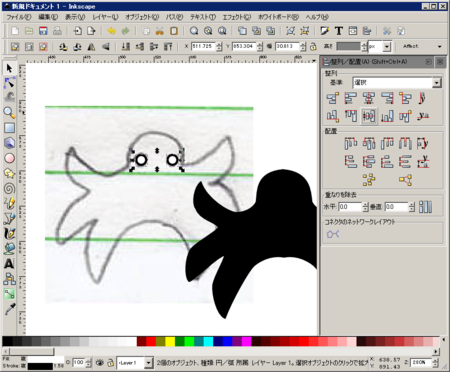The width and height of the screenshot is (450, 372).
Task: Center objects on vertical axis
Action: (x=369, y=98)
